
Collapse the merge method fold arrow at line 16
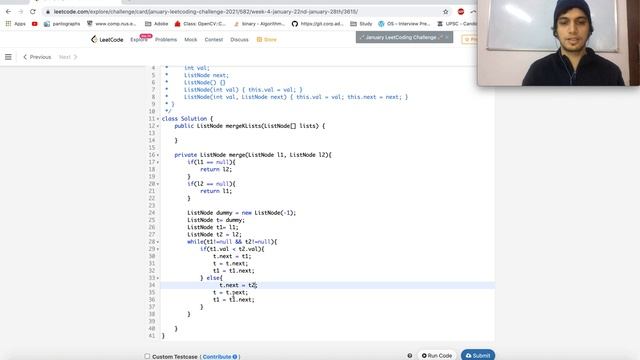point(158,155)
